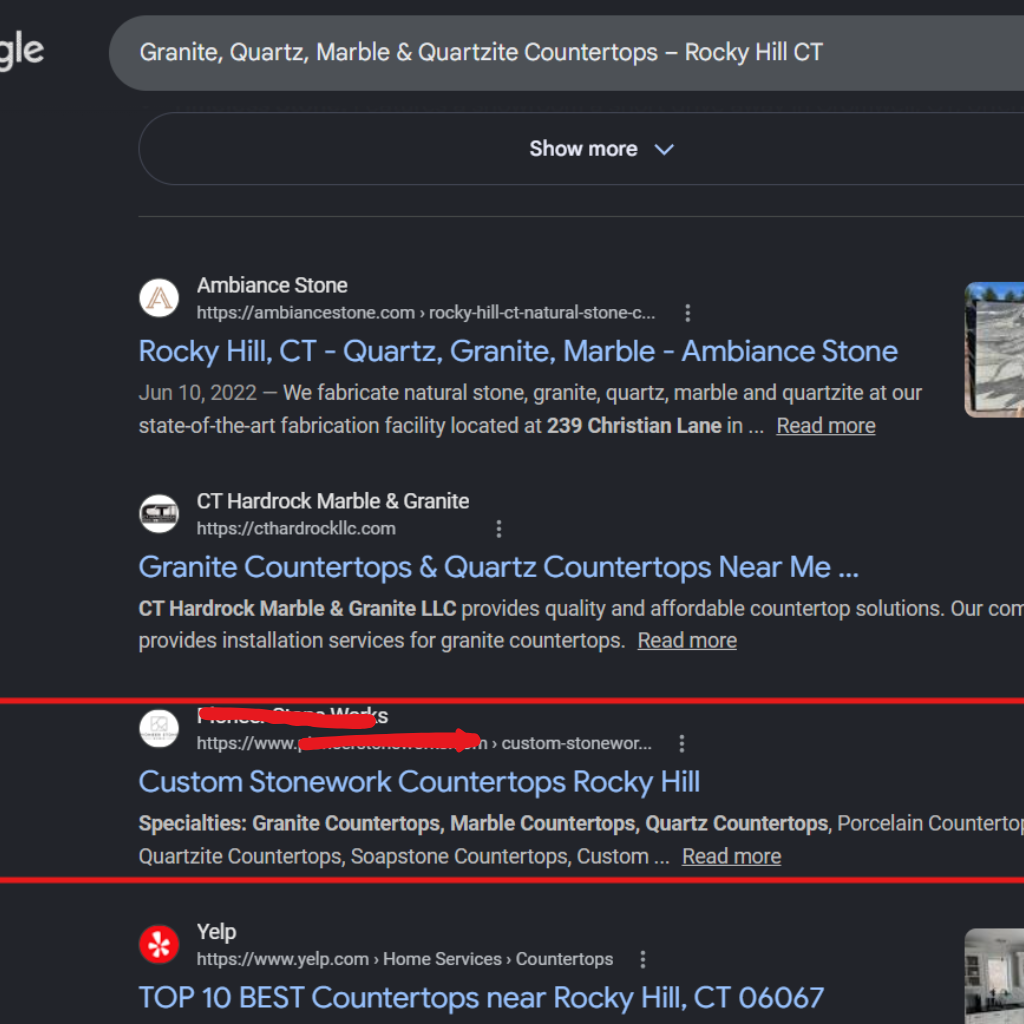Open options menu for Ambiance Stone result

tap(687, 313)
